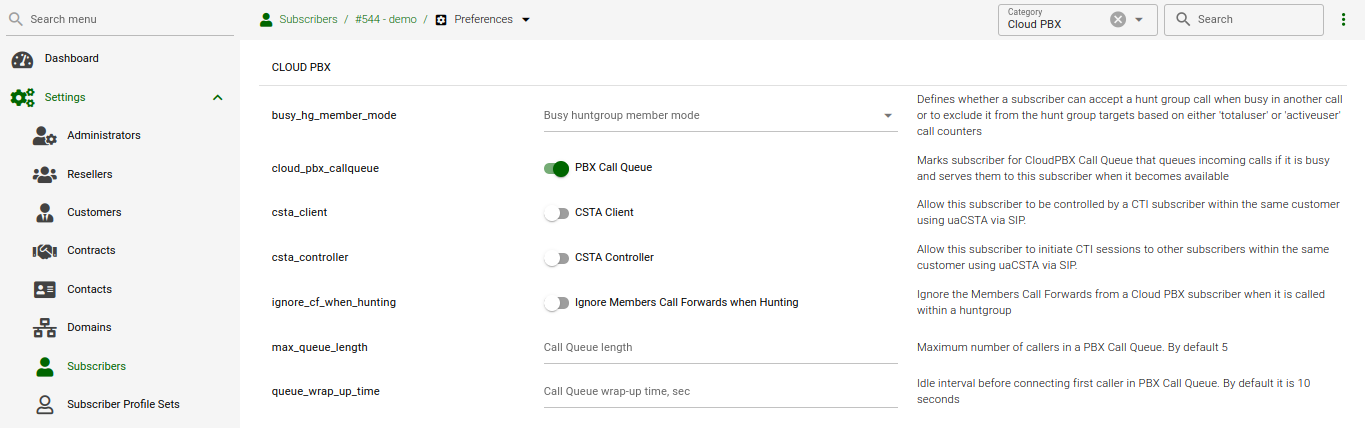The width and height of the screenshot is (1365, 428).
Task: Click the magnifier icon in top Search field
Action: point(1183,19)
